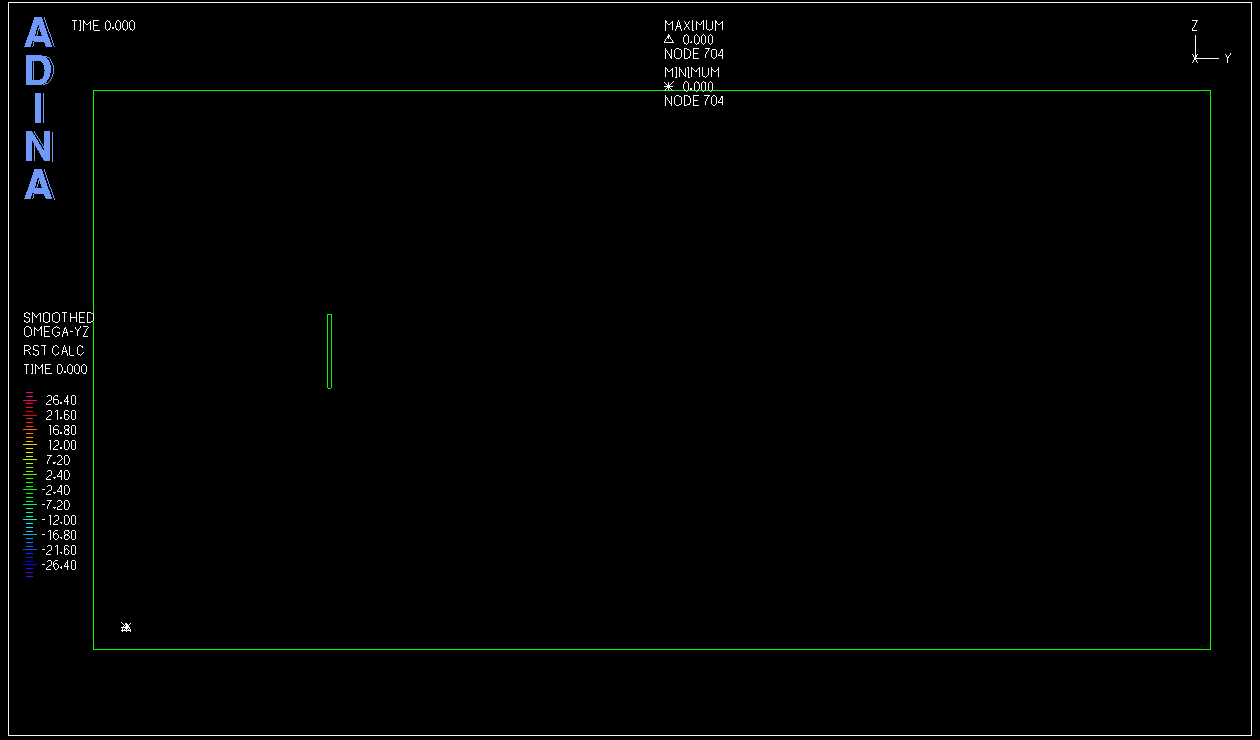Click NODE 704 directly under MAXIMUM value
This screenshot has height=740, width=1260.
point(694,54)
